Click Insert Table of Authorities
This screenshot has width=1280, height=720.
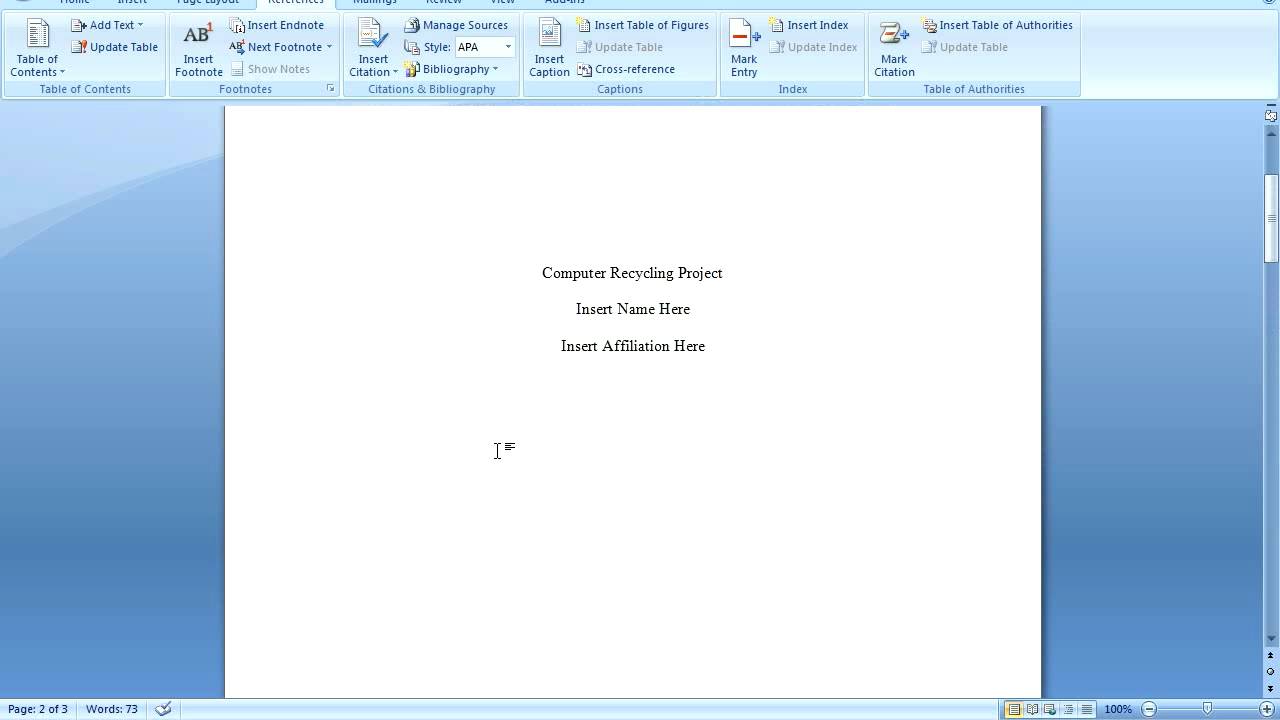coord(997,25)
